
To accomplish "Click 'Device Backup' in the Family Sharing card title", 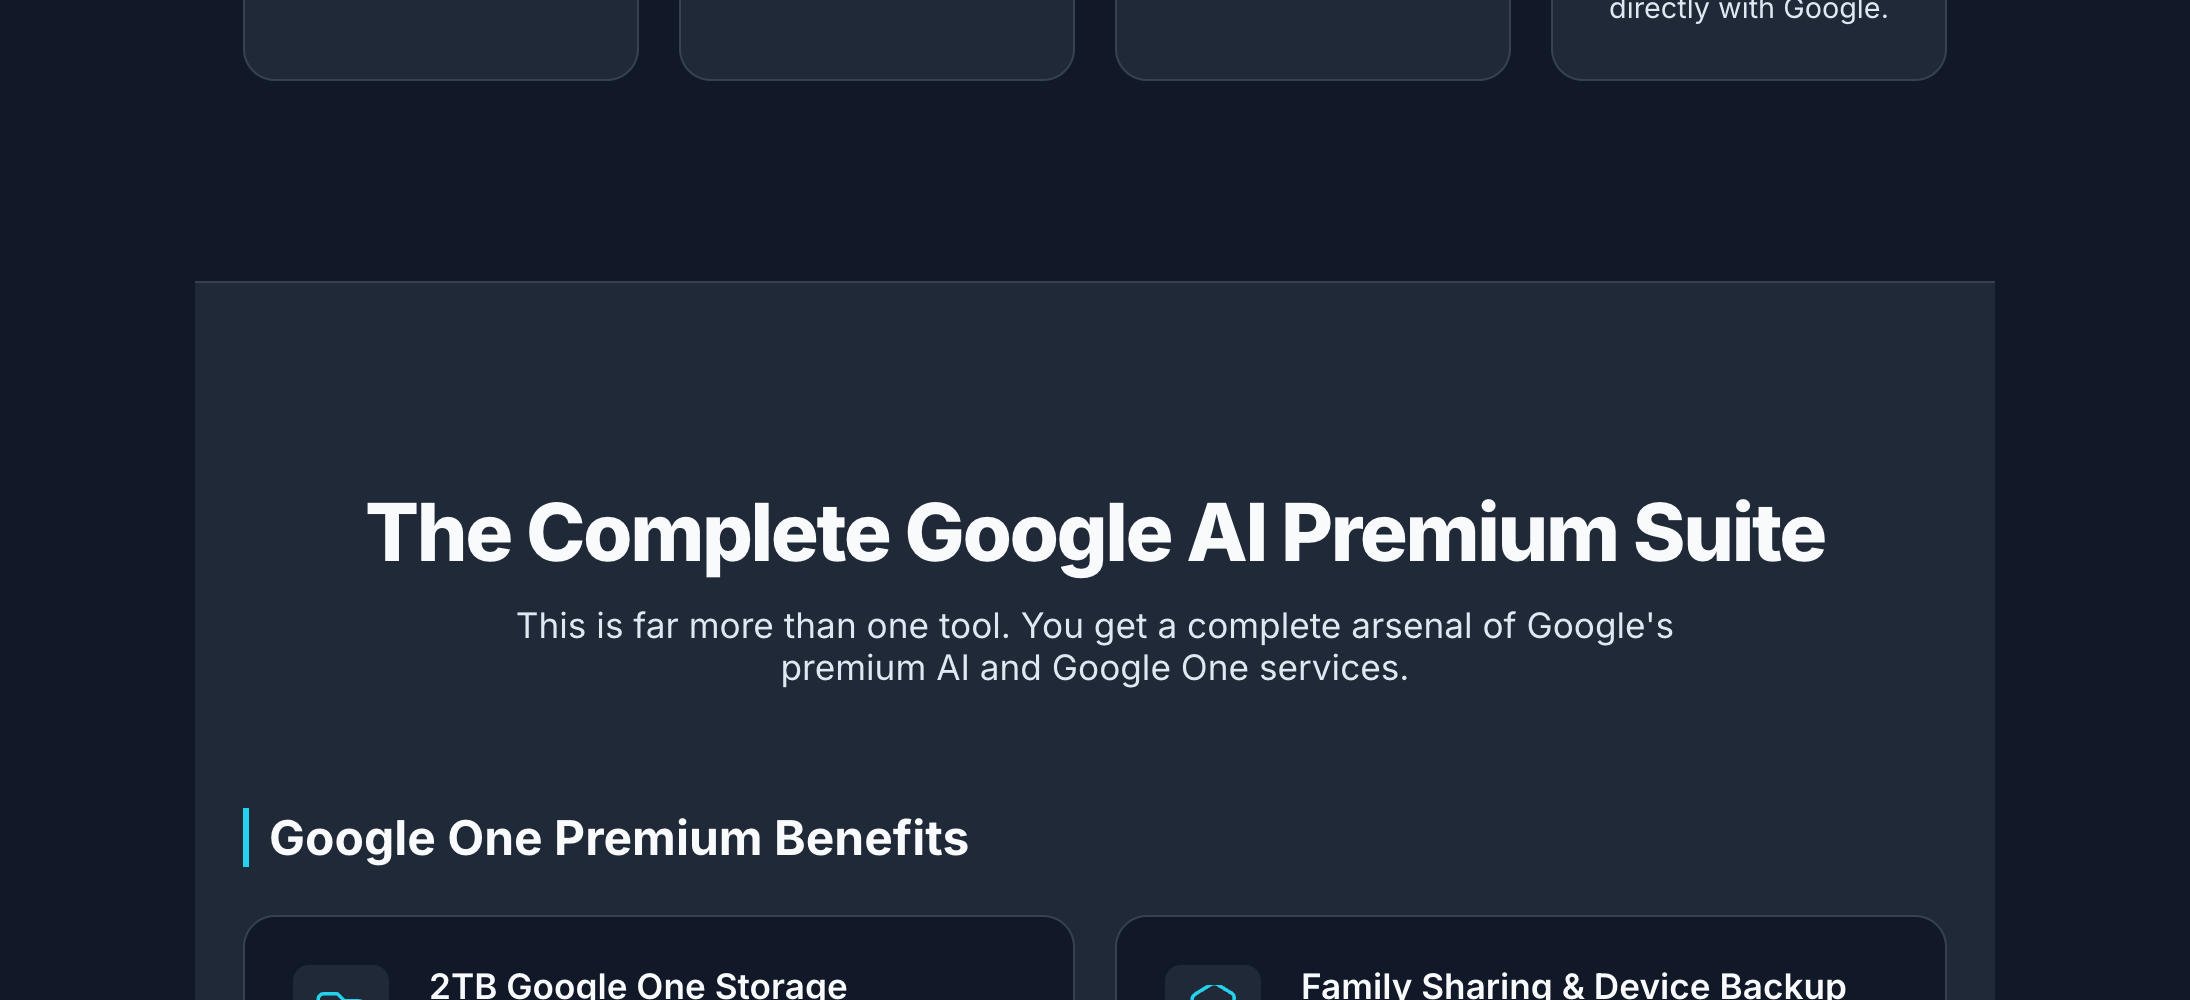I will [x=1720, y=985].
